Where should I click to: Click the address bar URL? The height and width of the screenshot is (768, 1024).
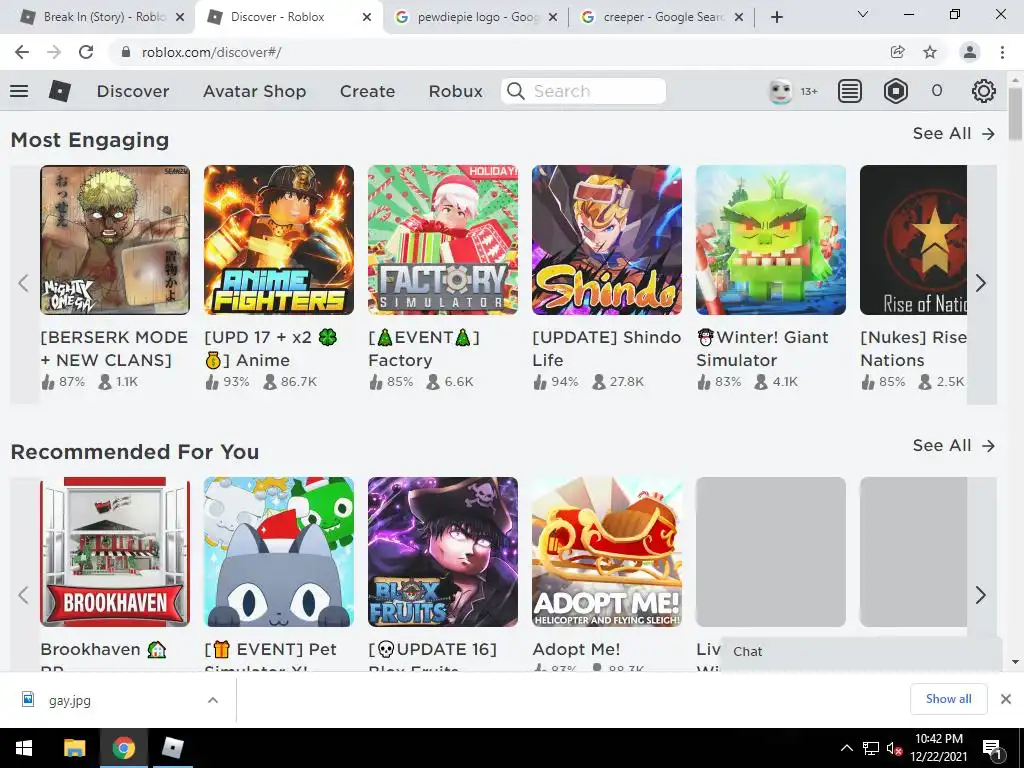[212, 52]
